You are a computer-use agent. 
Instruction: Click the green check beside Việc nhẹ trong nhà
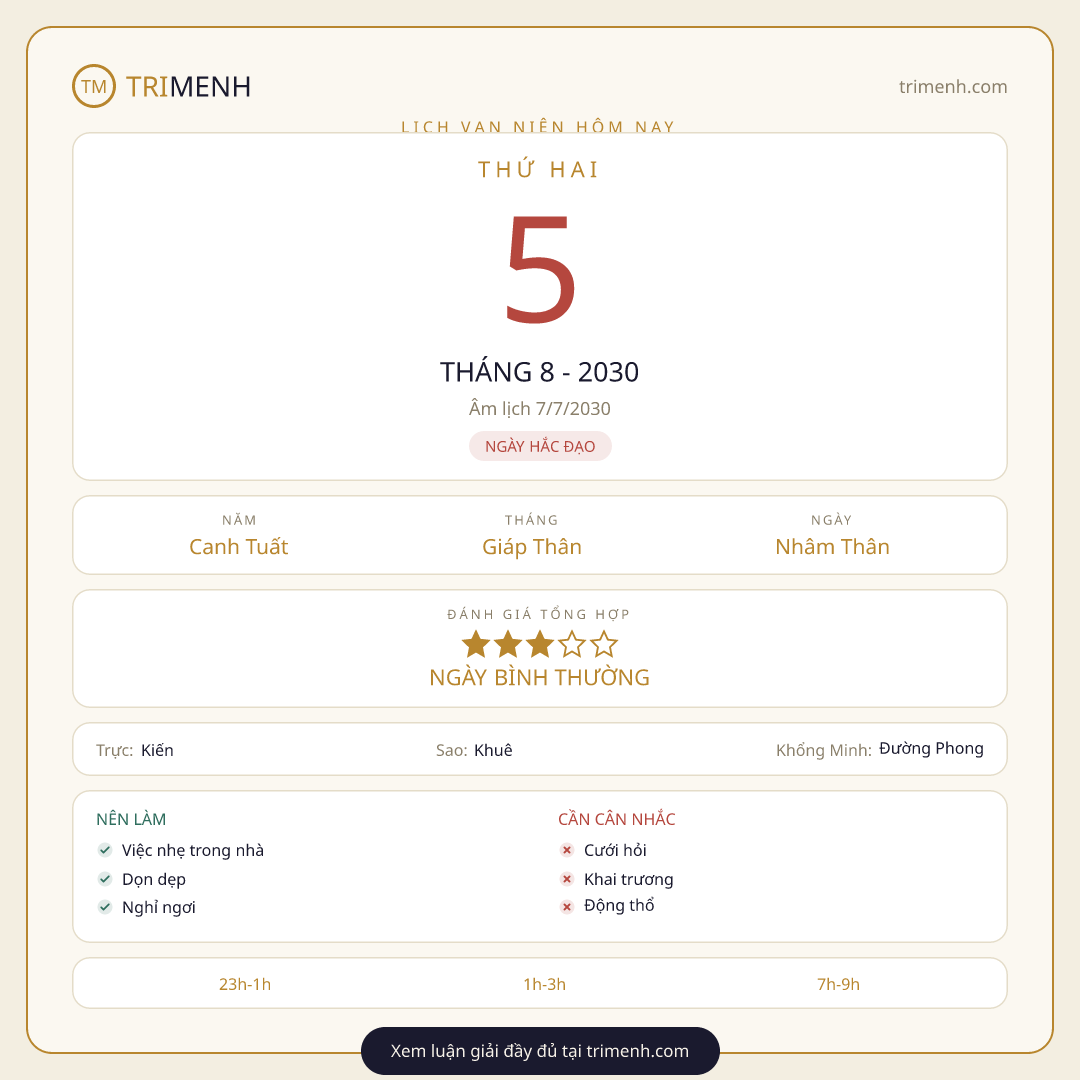point(105,850)
